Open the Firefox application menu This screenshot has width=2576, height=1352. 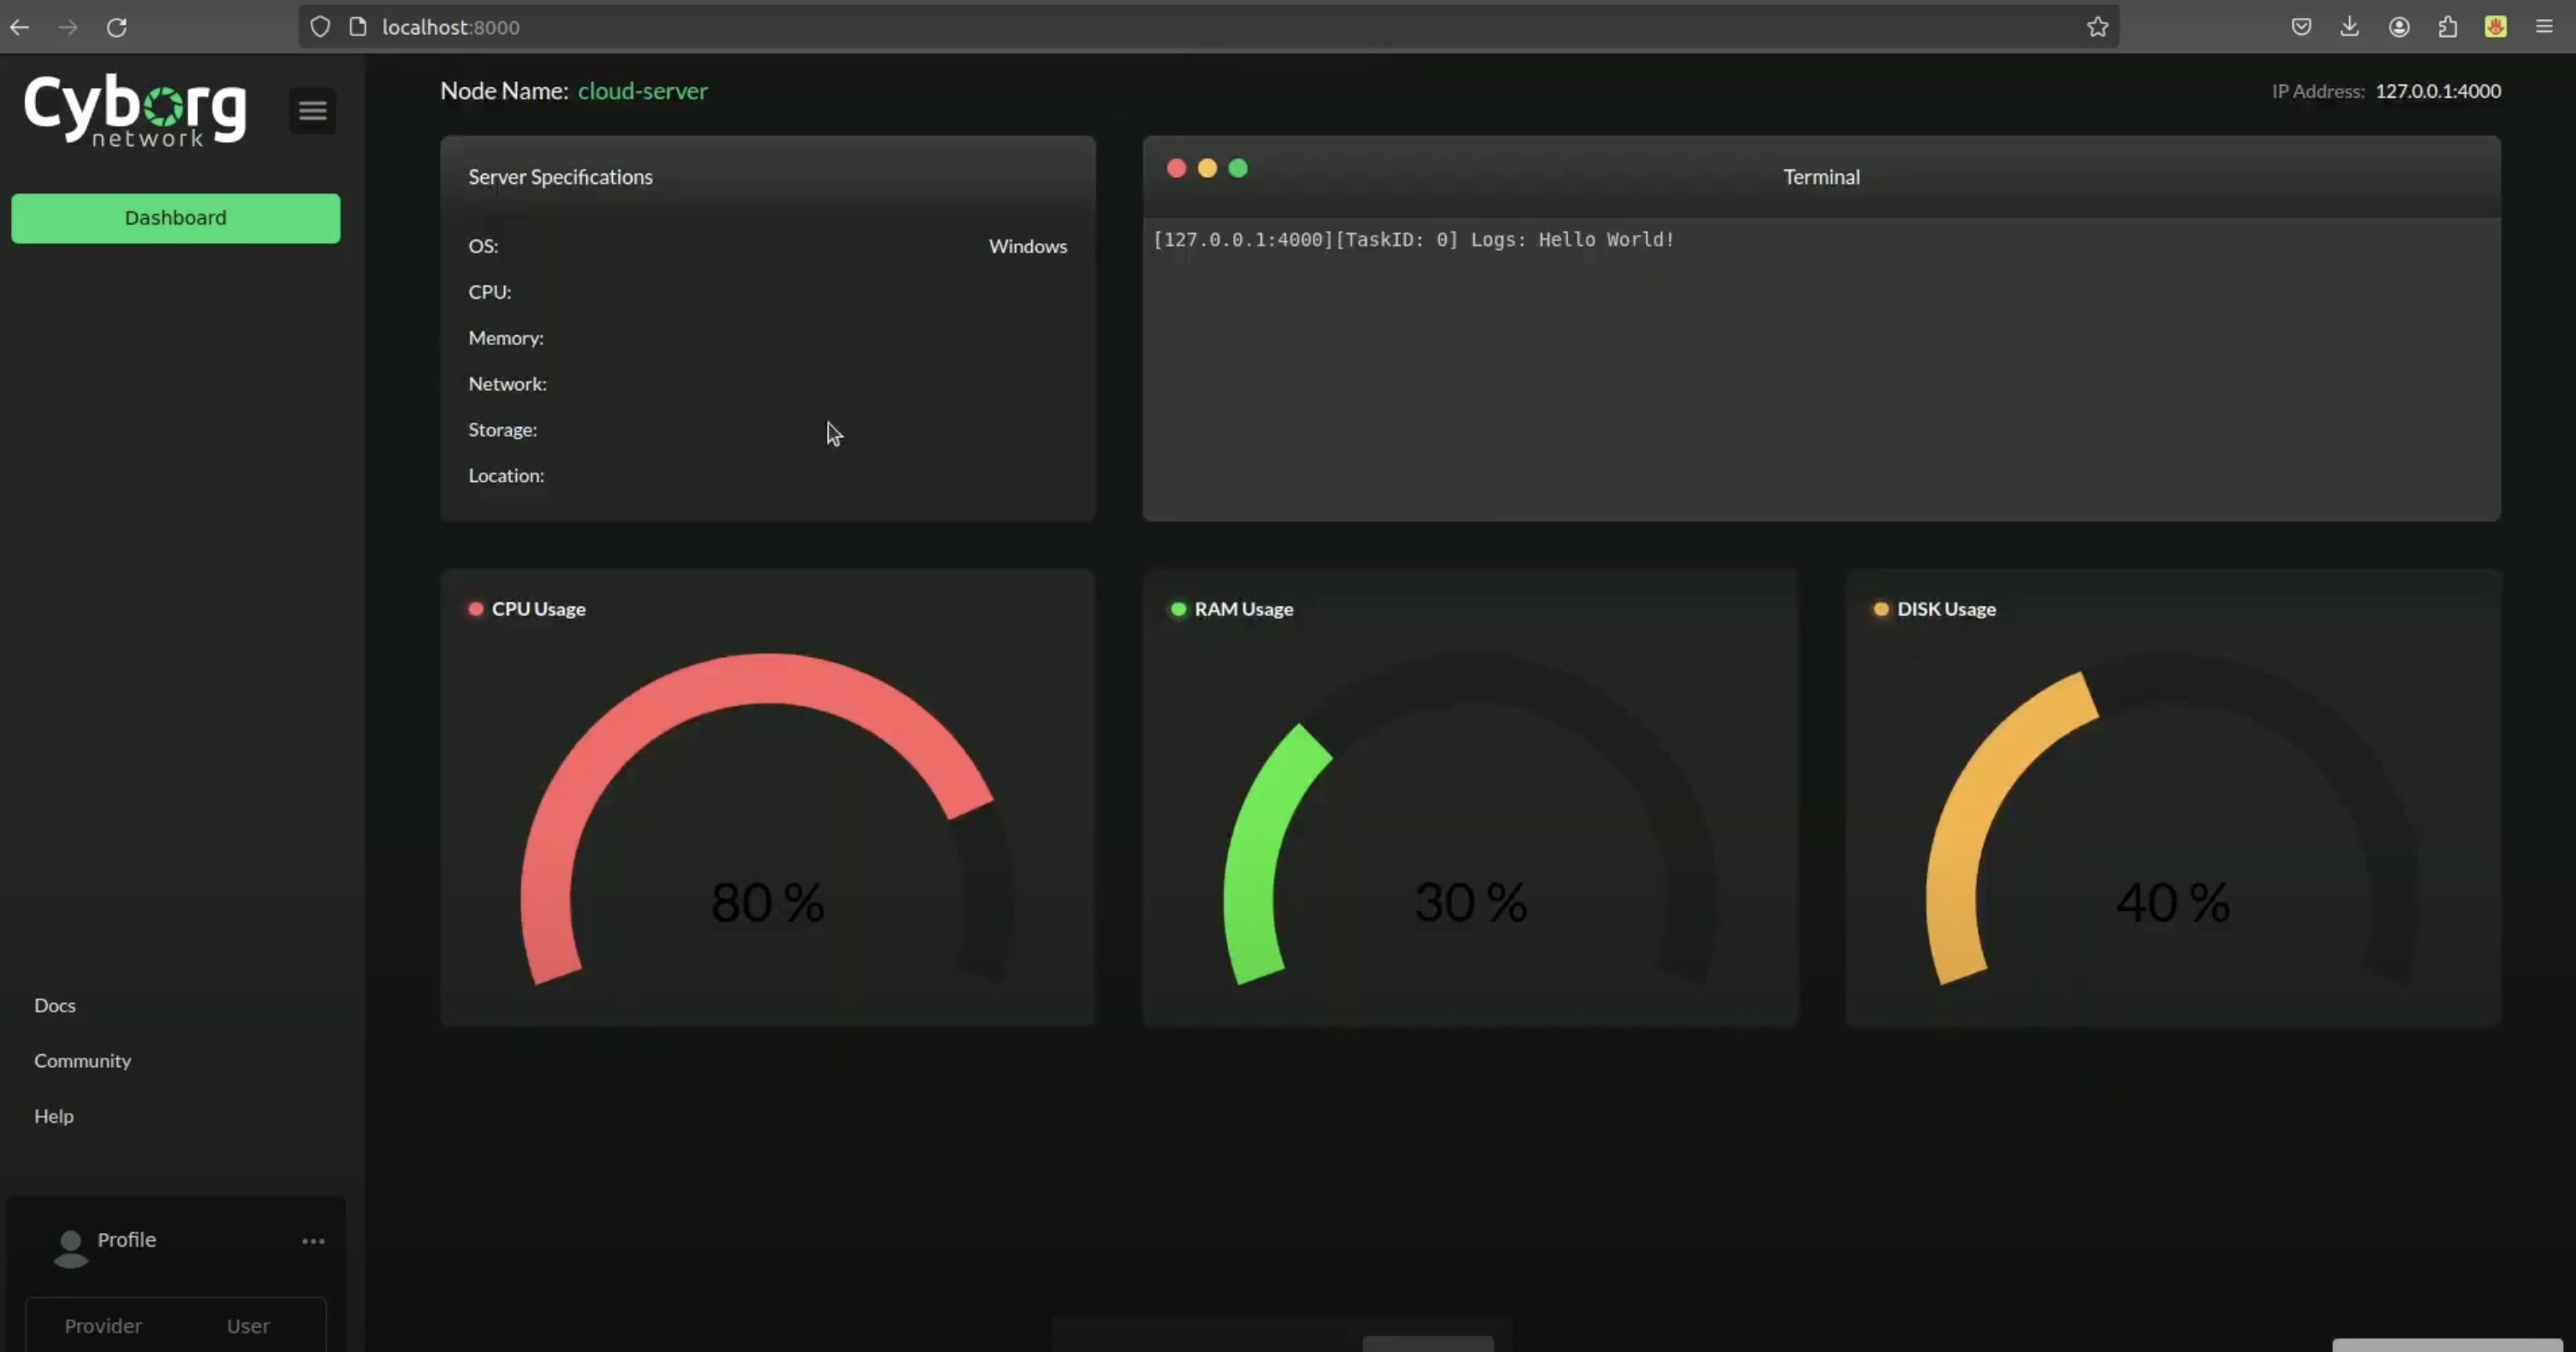coord(2544,27)
